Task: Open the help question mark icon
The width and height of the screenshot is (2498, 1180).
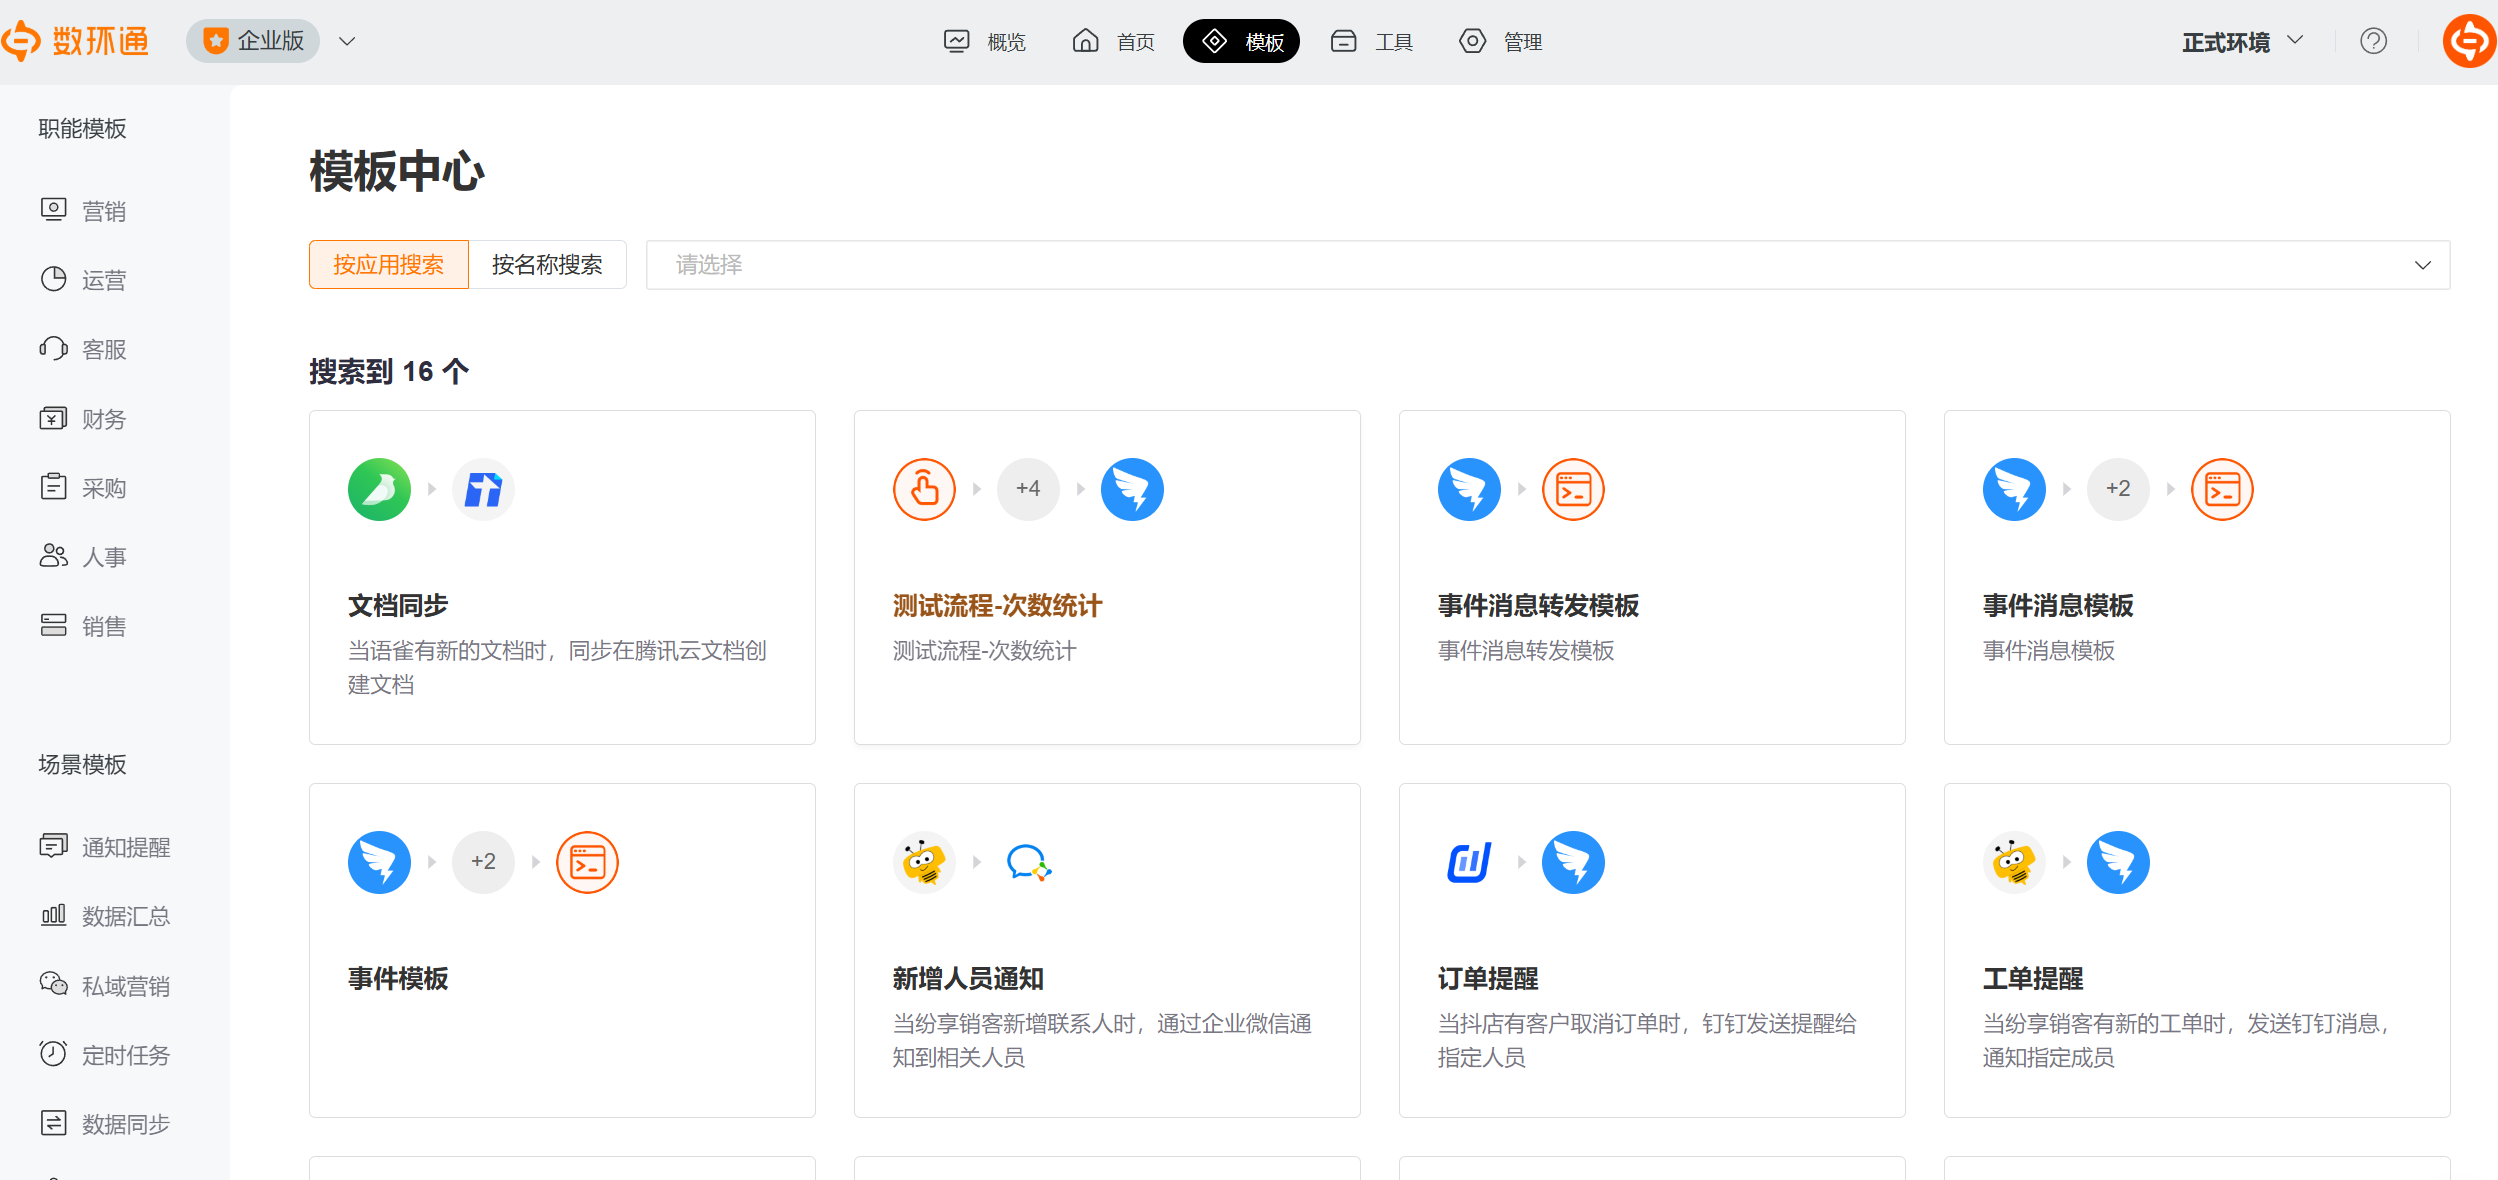Action: click(x=2374, y=41)
